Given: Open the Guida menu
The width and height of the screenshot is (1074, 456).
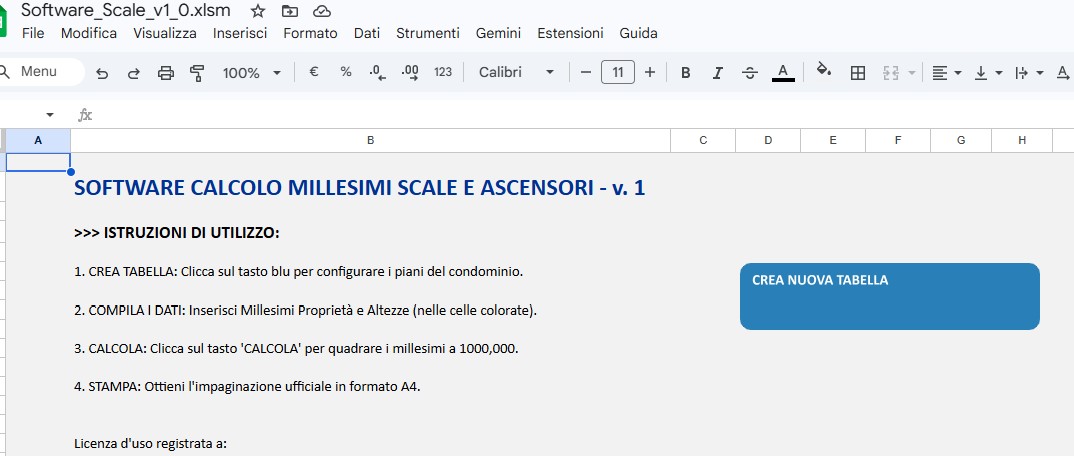Looking at the screenshot, I should (638, 33).
